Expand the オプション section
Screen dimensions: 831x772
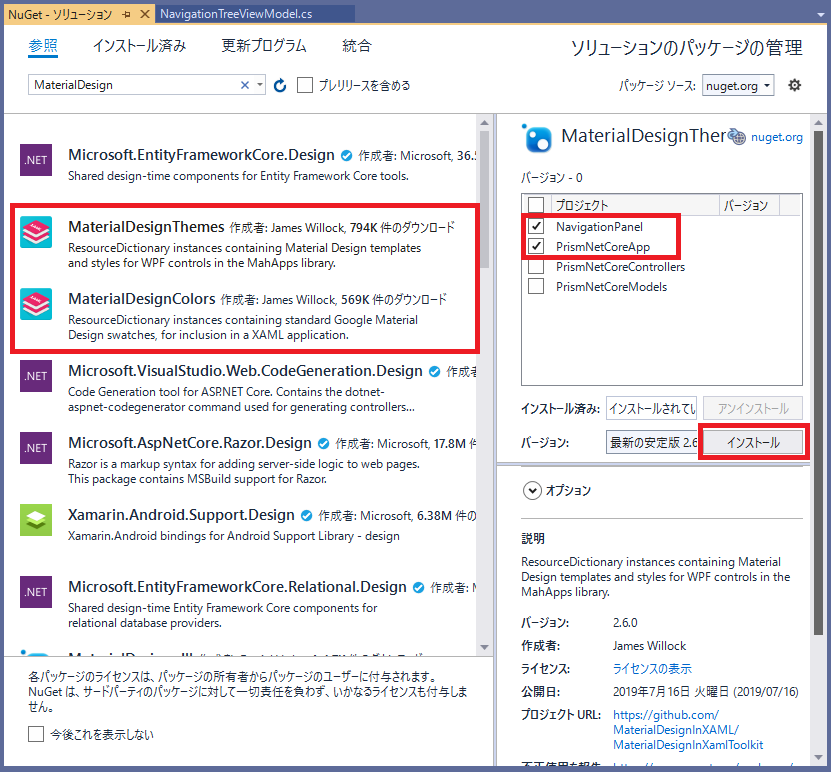coord(532,491)
